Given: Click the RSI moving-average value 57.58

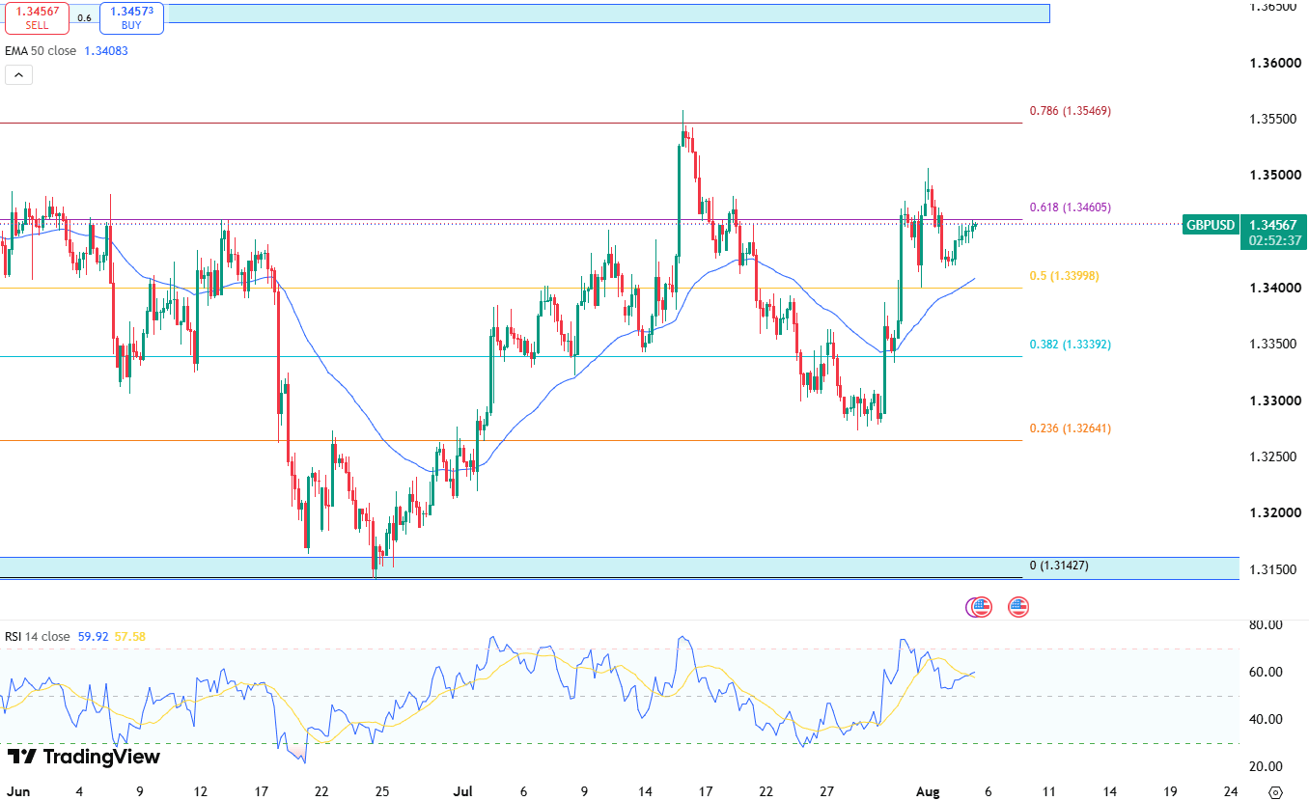Looking at the screenshot, I should click(x=130, y=636).
